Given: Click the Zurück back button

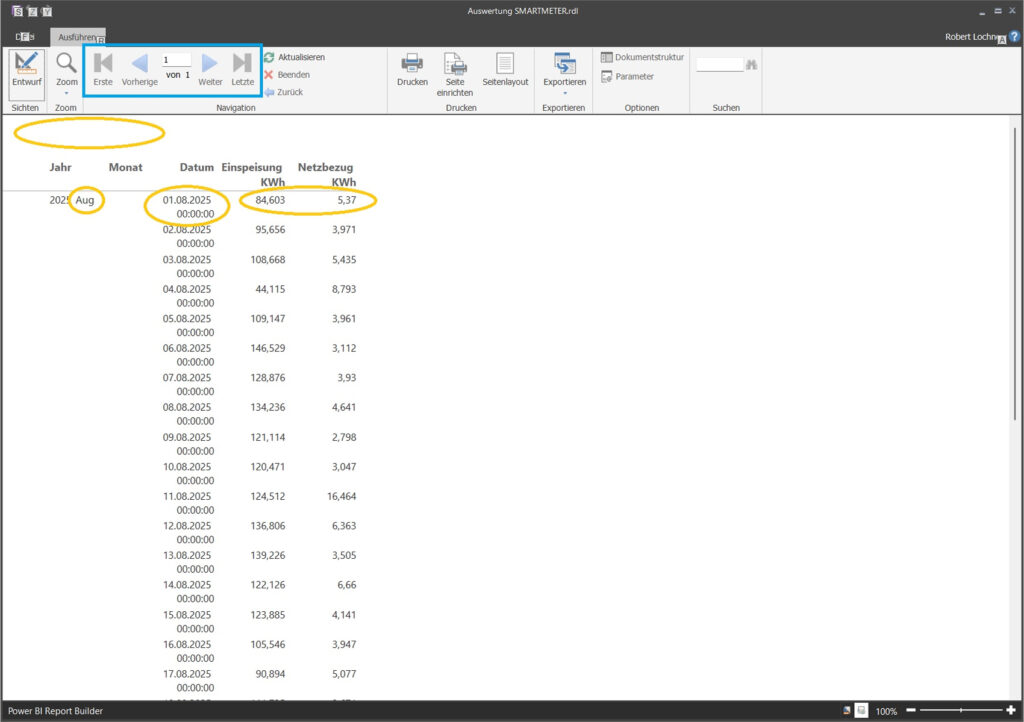Looking at the screenshot, I should pyautogui.click(x=284, y=92).
